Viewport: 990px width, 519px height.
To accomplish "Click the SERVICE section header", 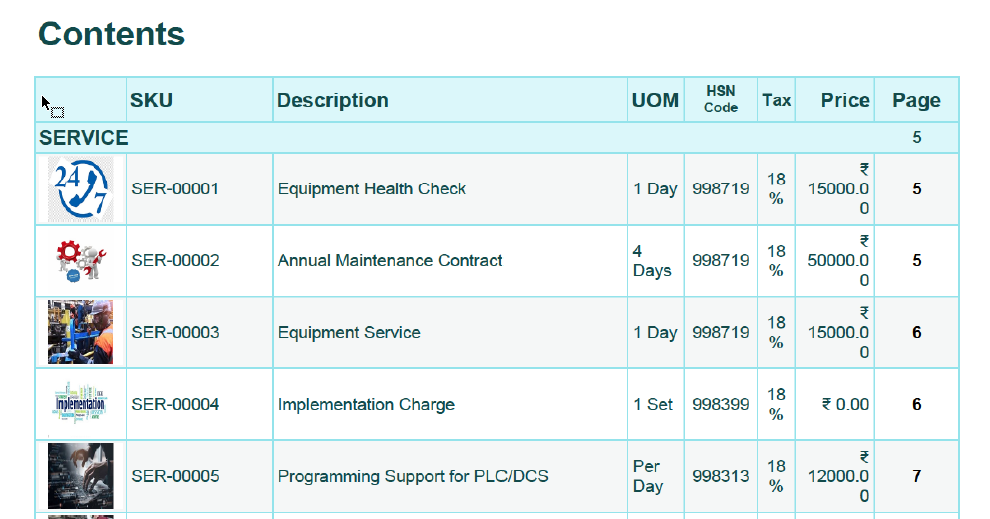I will 84,138.
